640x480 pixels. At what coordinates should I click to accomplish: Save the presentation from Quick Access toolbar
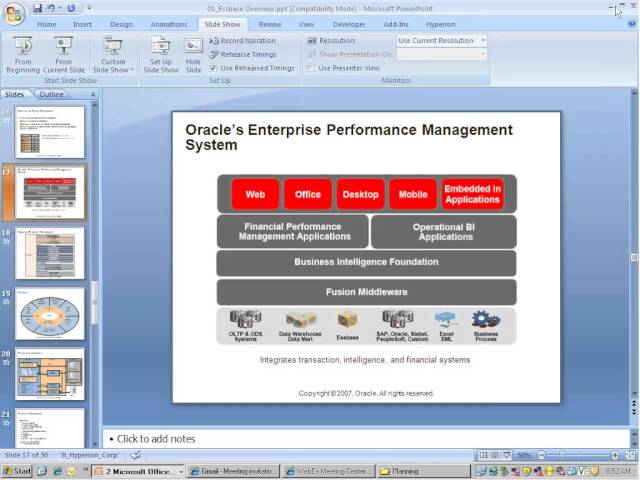click(x=38, y=8)
